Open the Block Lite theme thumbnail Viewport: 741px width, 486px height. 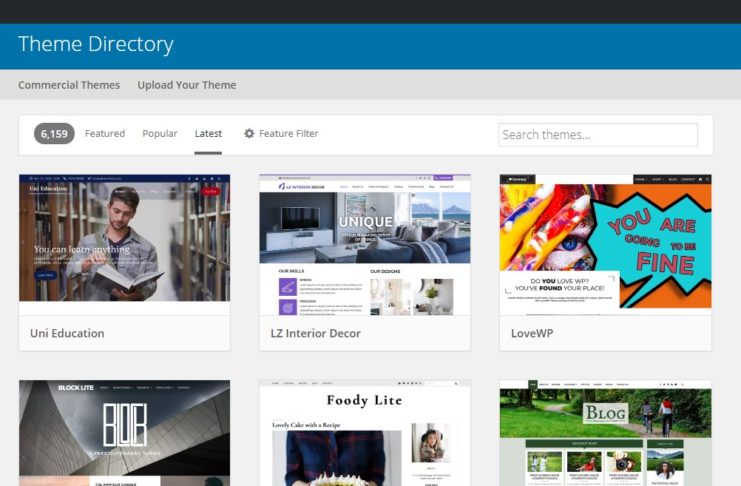pos(125,433)
